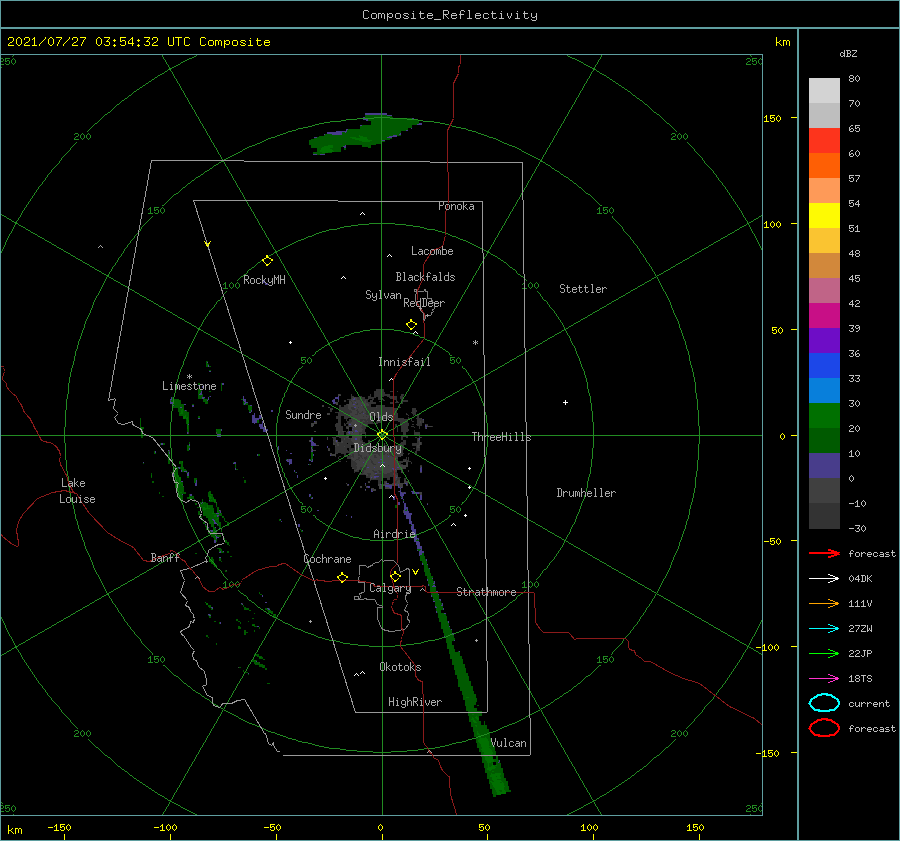Click the 'Banff' map label
Screen dimensions: 900x841
coord(165,557)
